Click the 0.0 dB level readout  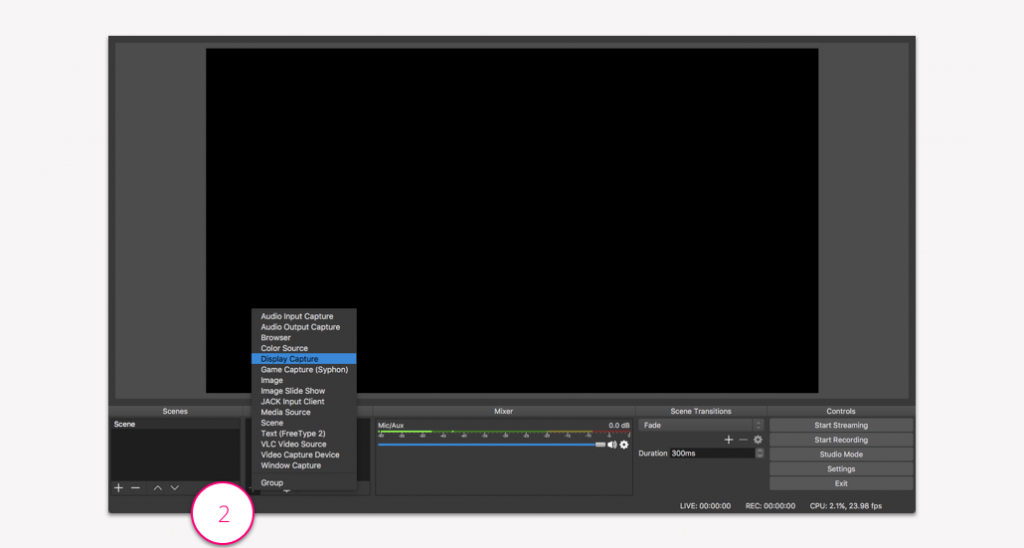coord(618,425)
